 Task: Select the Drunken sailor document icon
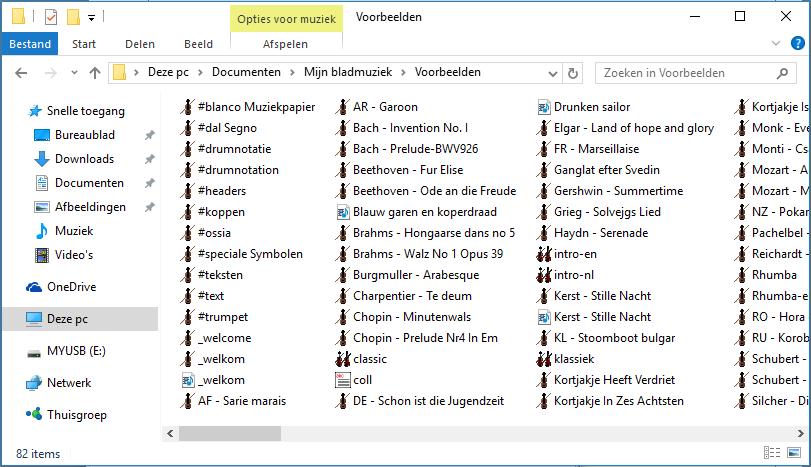click(x=544, y=107)
